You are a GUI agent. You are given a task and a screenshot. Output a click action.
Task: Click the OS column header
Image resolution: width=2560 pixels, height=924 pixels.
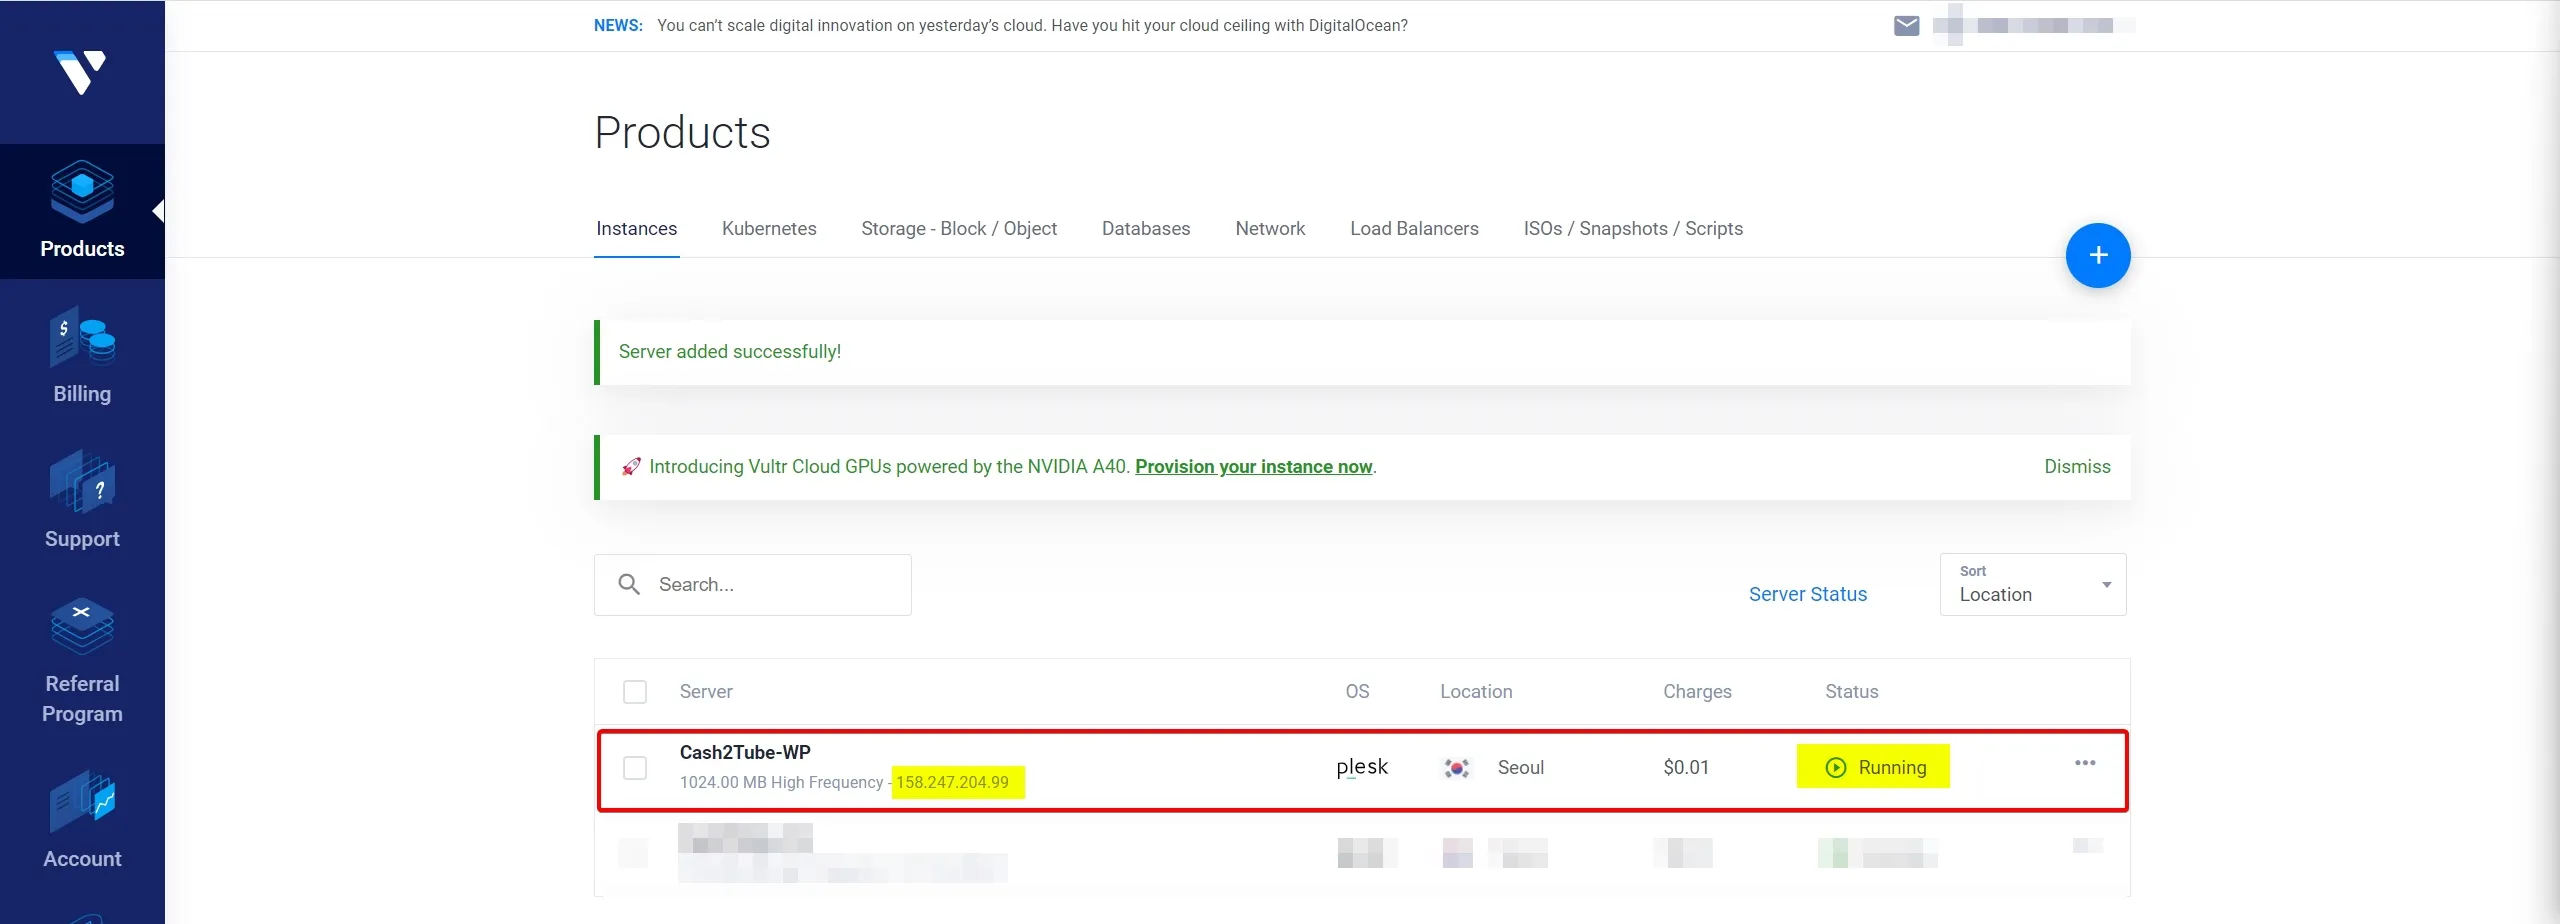pos(1357,692)
